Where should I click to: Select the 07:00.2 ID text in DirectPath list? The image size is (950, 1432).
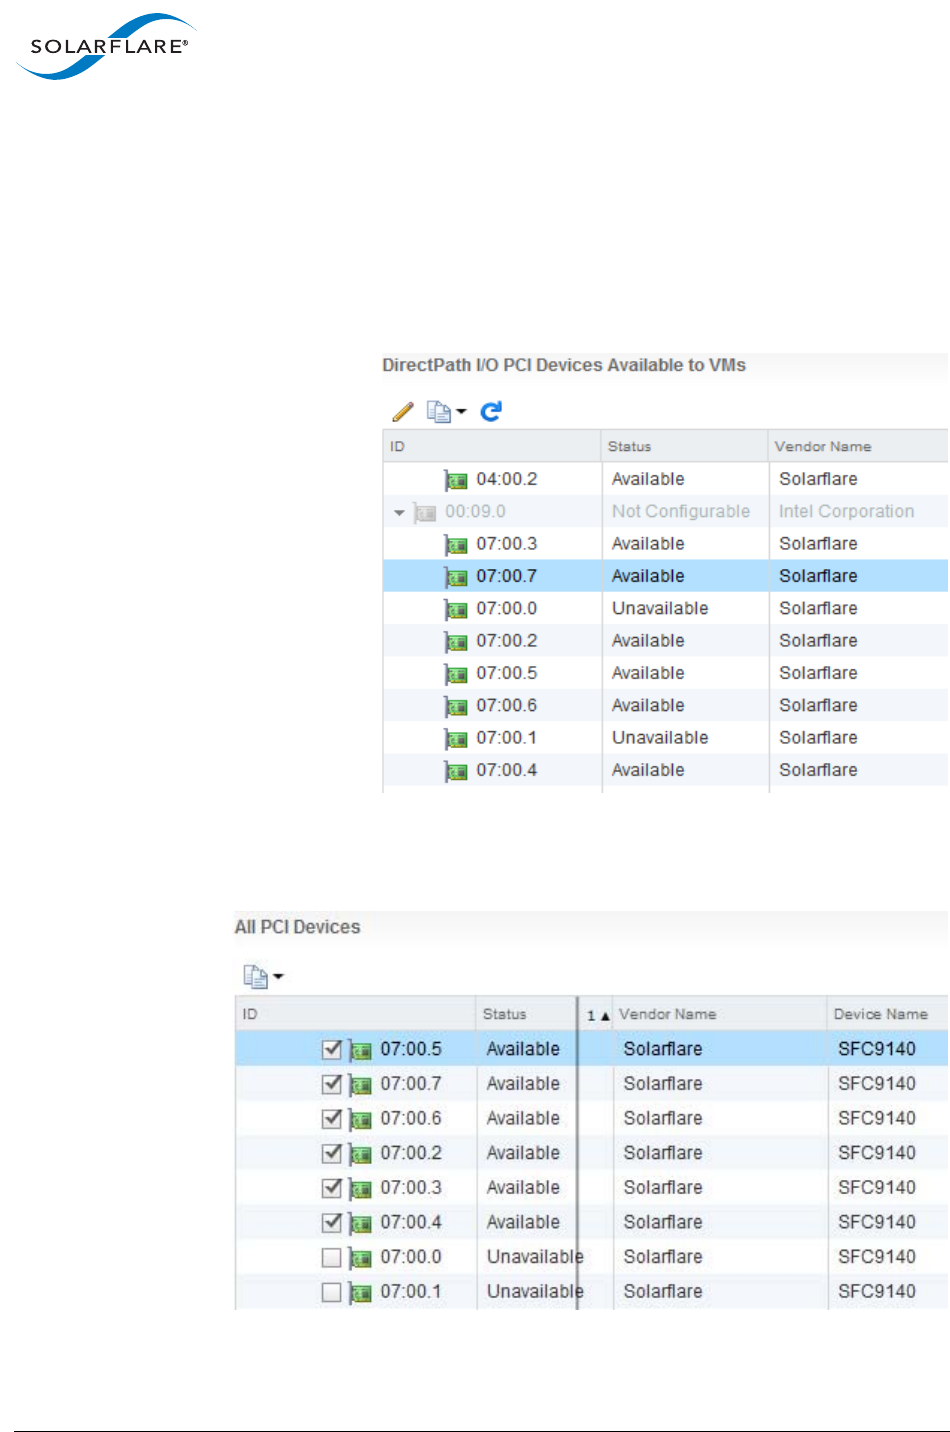pos(507,641)
